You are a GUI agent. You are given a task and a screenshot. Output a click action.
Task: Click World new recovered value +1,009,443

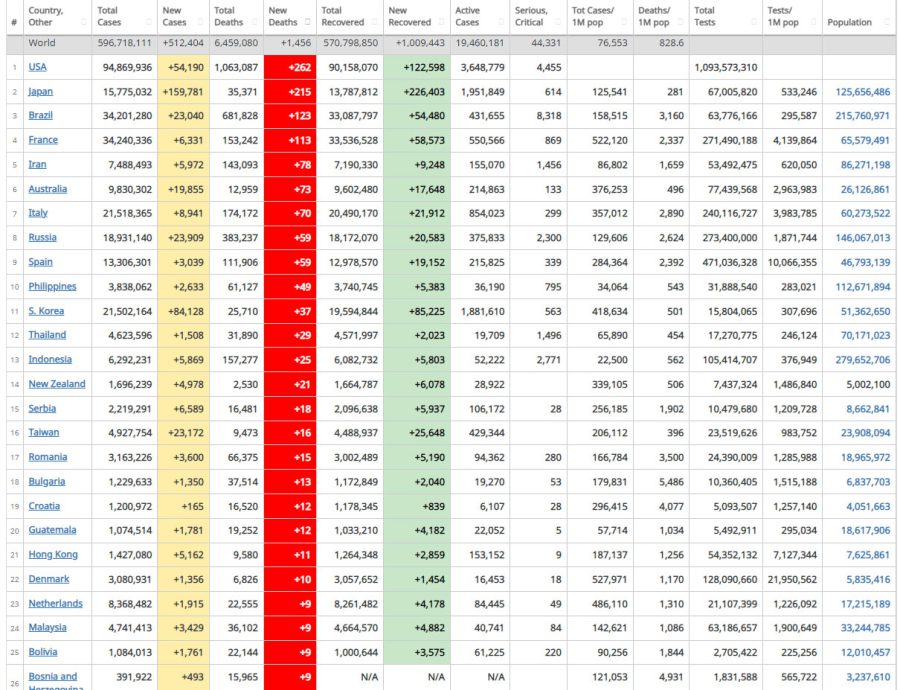point(420,43)
